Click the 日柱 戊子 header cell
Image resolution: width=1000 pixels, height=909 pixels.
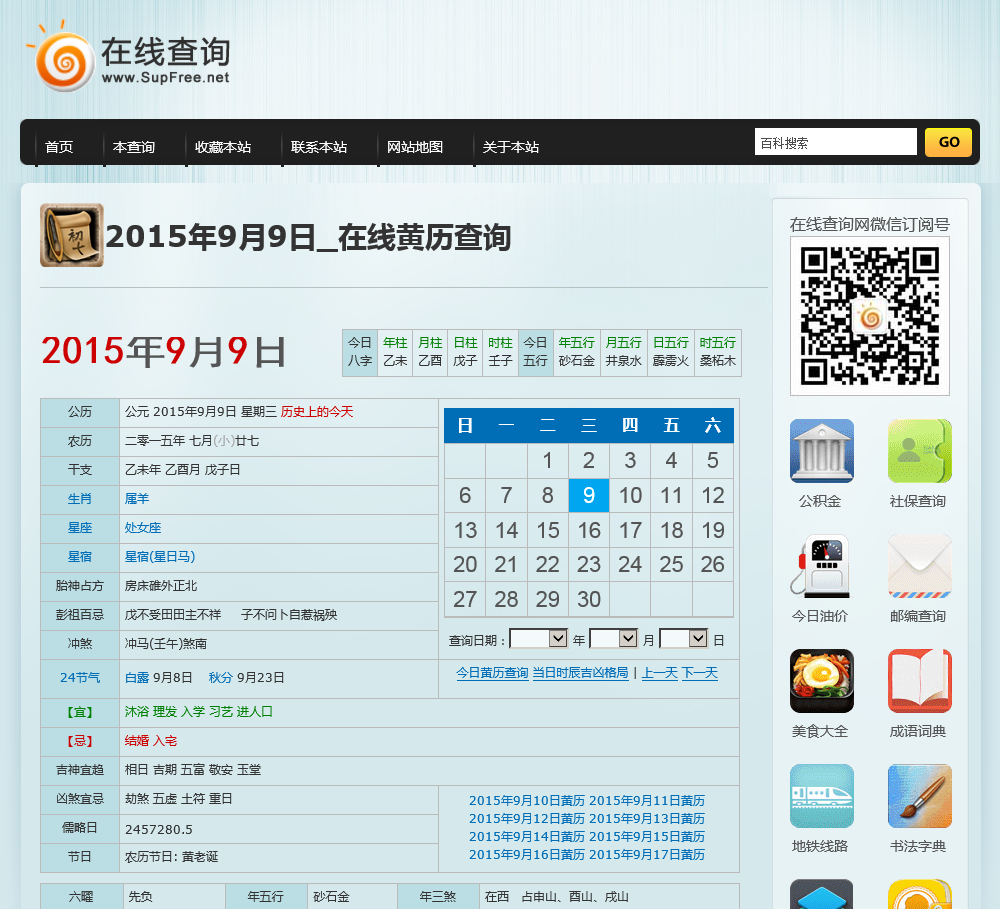pyautogui.click(x=465, y=352)
